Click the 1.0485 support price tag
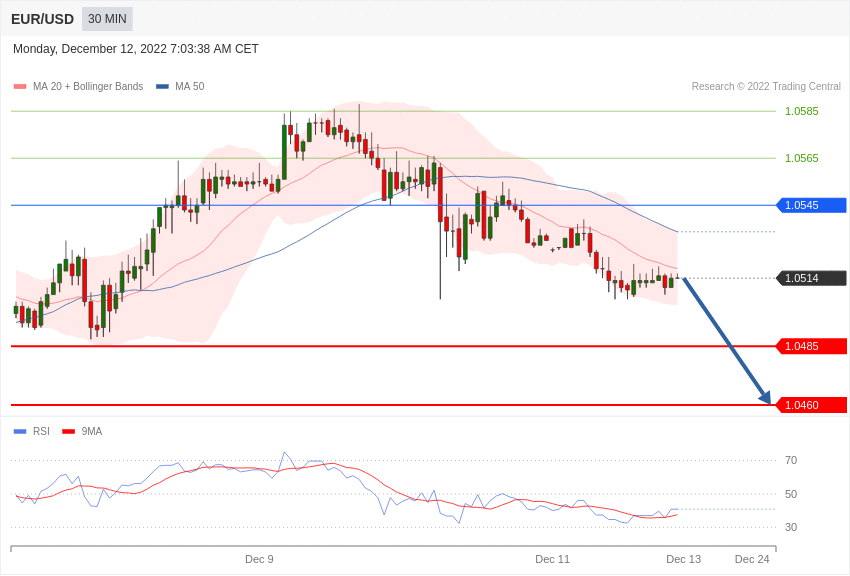Screen dimensions: 850x576 (x=812, y=346)
